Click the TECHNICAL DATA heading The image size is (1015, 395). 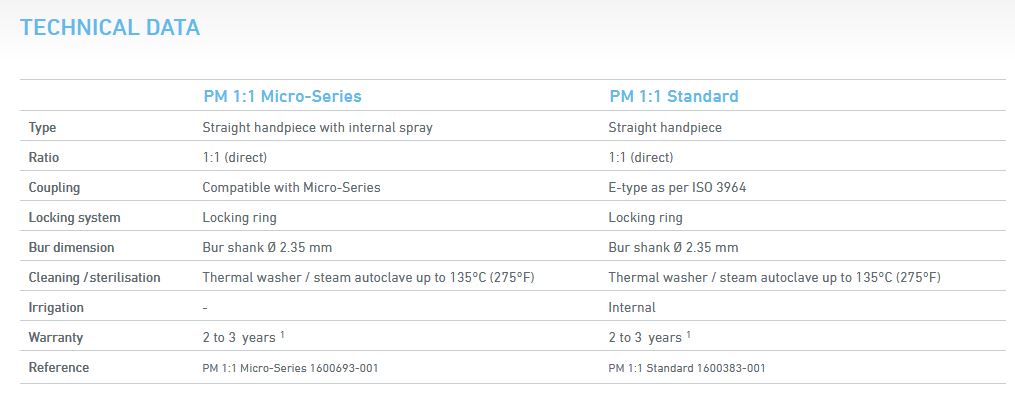110,28
